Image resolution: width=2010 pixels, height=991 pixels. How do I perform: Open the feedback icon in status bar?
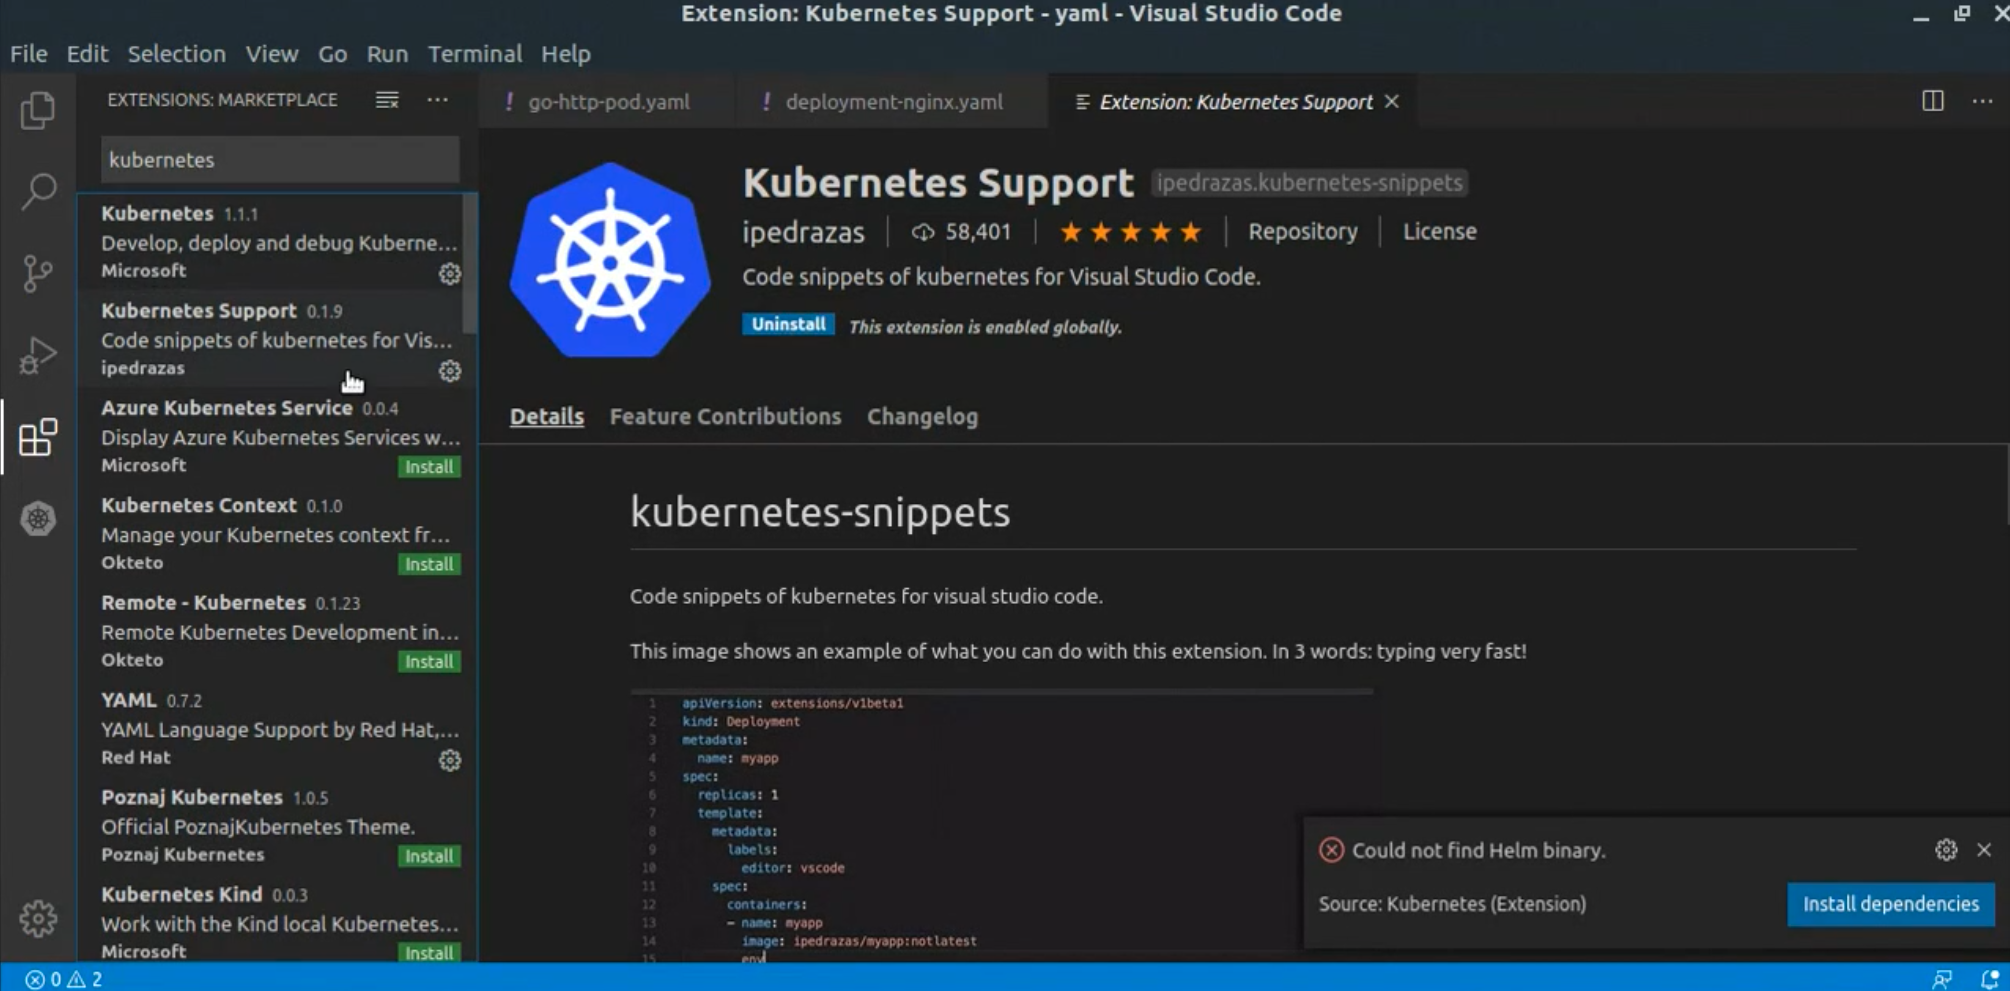1942,979
